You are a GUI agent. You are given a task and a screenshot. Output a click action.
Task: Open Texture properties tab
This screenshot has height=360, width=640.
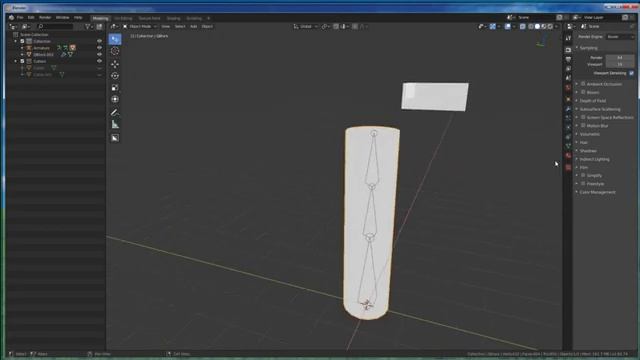(568, 167)
